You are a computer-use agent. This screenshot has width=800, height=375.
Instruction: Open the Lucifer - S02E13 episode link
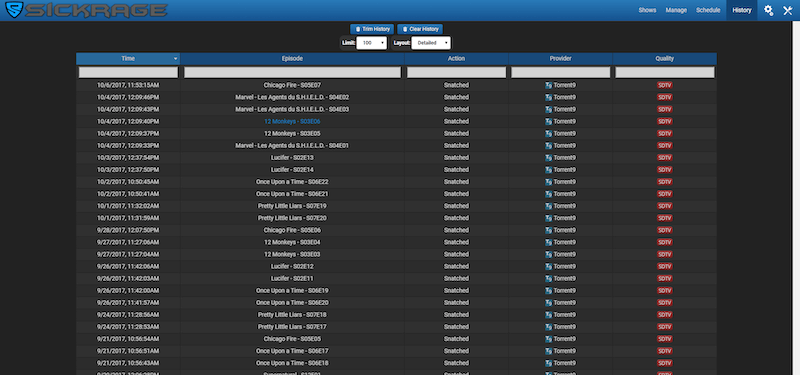point(292,158)
